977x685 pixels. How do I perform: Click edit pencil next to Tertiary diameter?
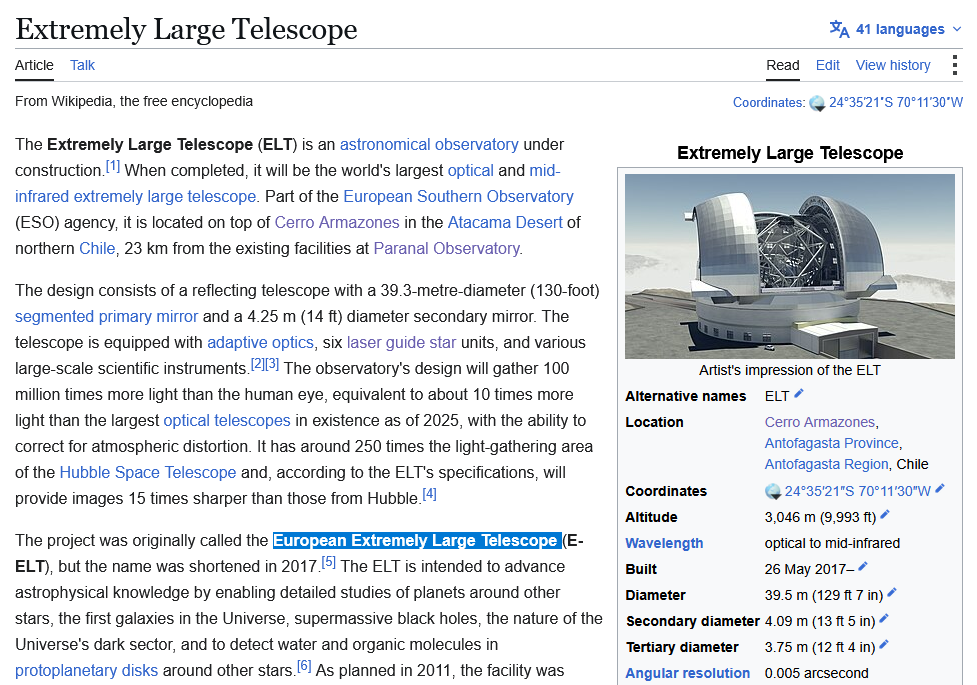pos(884,645)
